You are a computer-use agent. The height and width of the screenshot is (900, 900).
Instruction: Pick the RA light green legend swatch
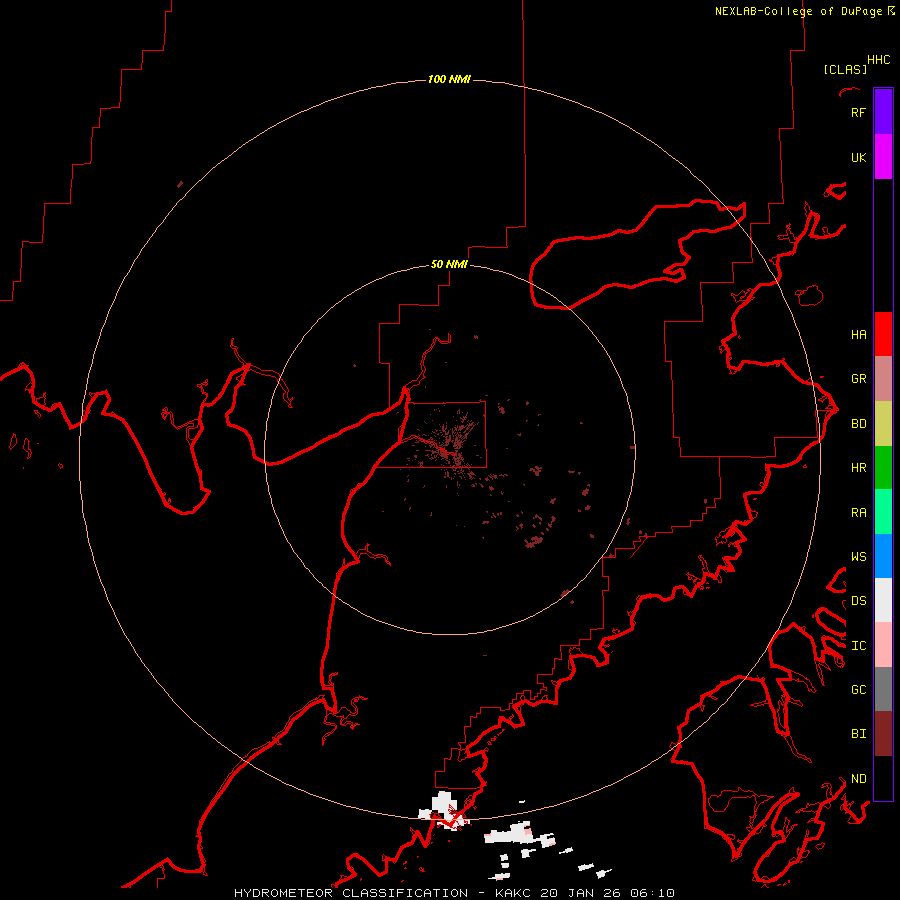(883, 512)
